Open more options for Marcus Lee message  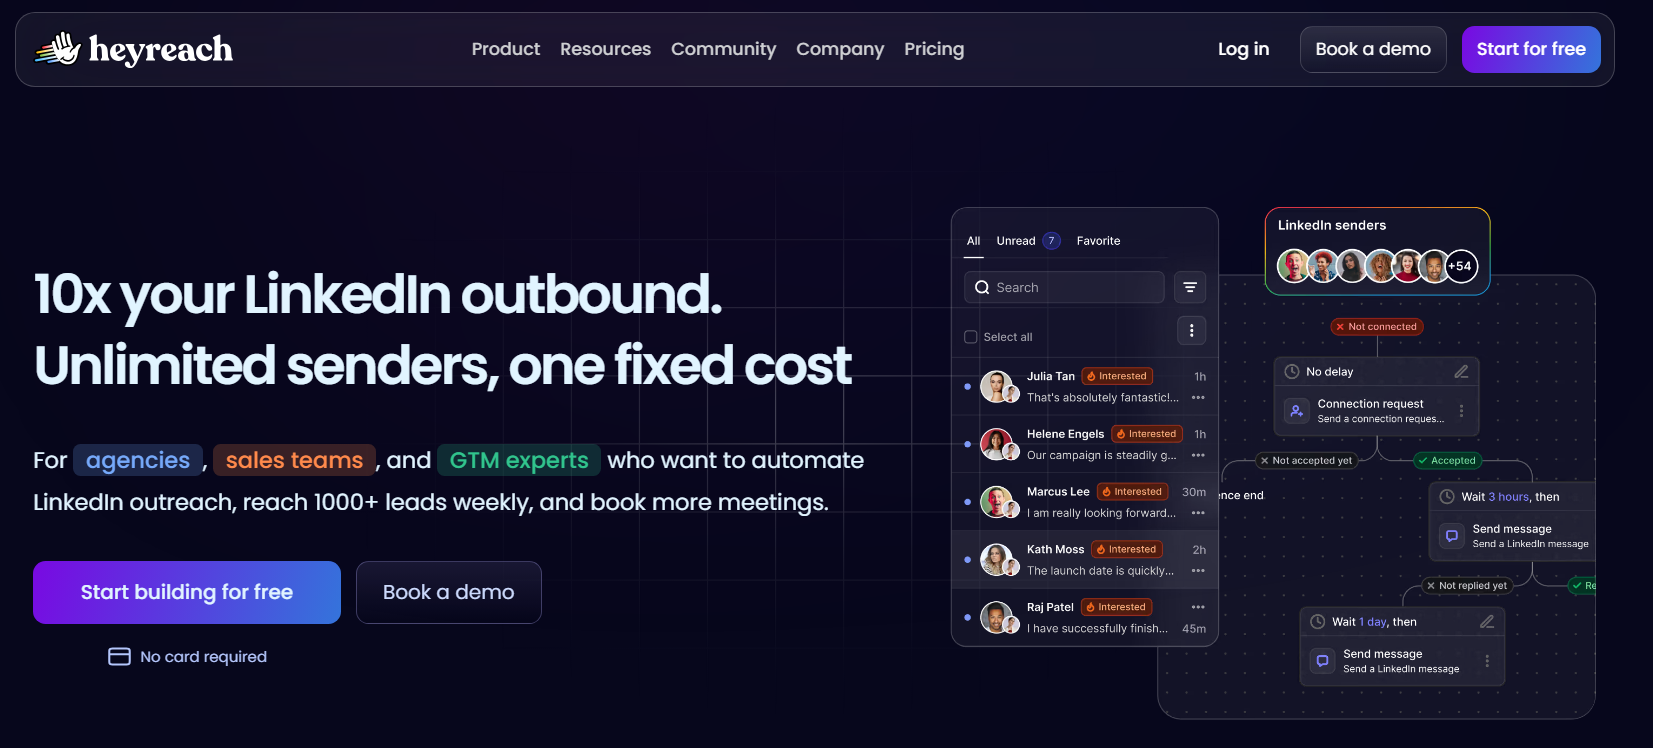point(1198,513)
